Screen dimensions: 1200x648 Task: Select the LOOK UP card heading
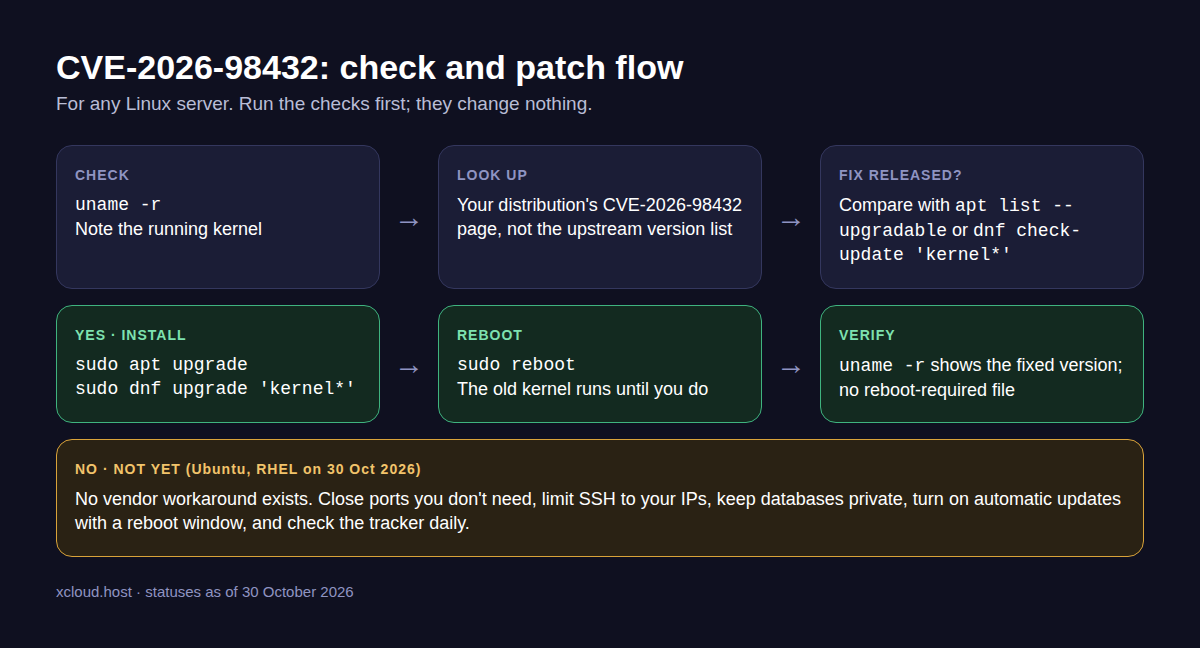coord(492,175)
